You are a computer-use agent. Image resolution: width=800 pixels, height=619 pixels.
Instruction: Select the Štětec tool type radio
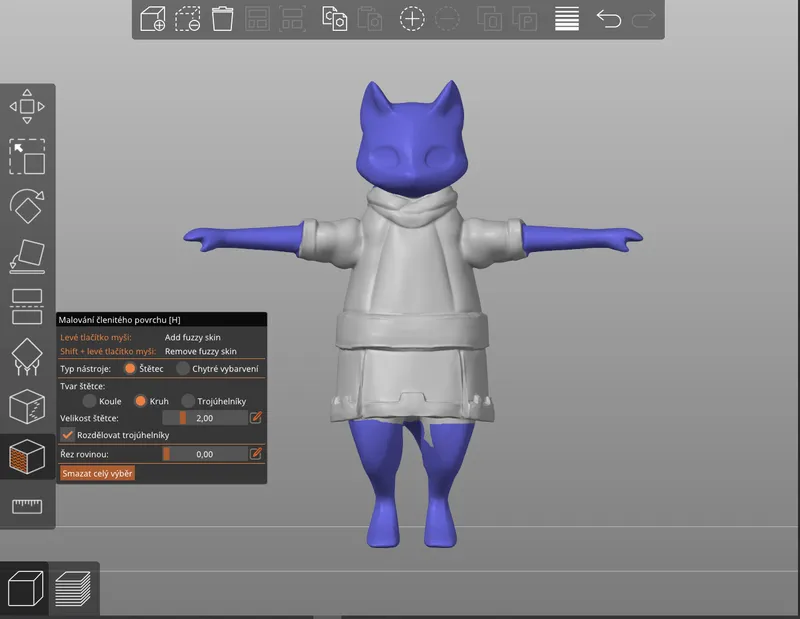point(130,368)
